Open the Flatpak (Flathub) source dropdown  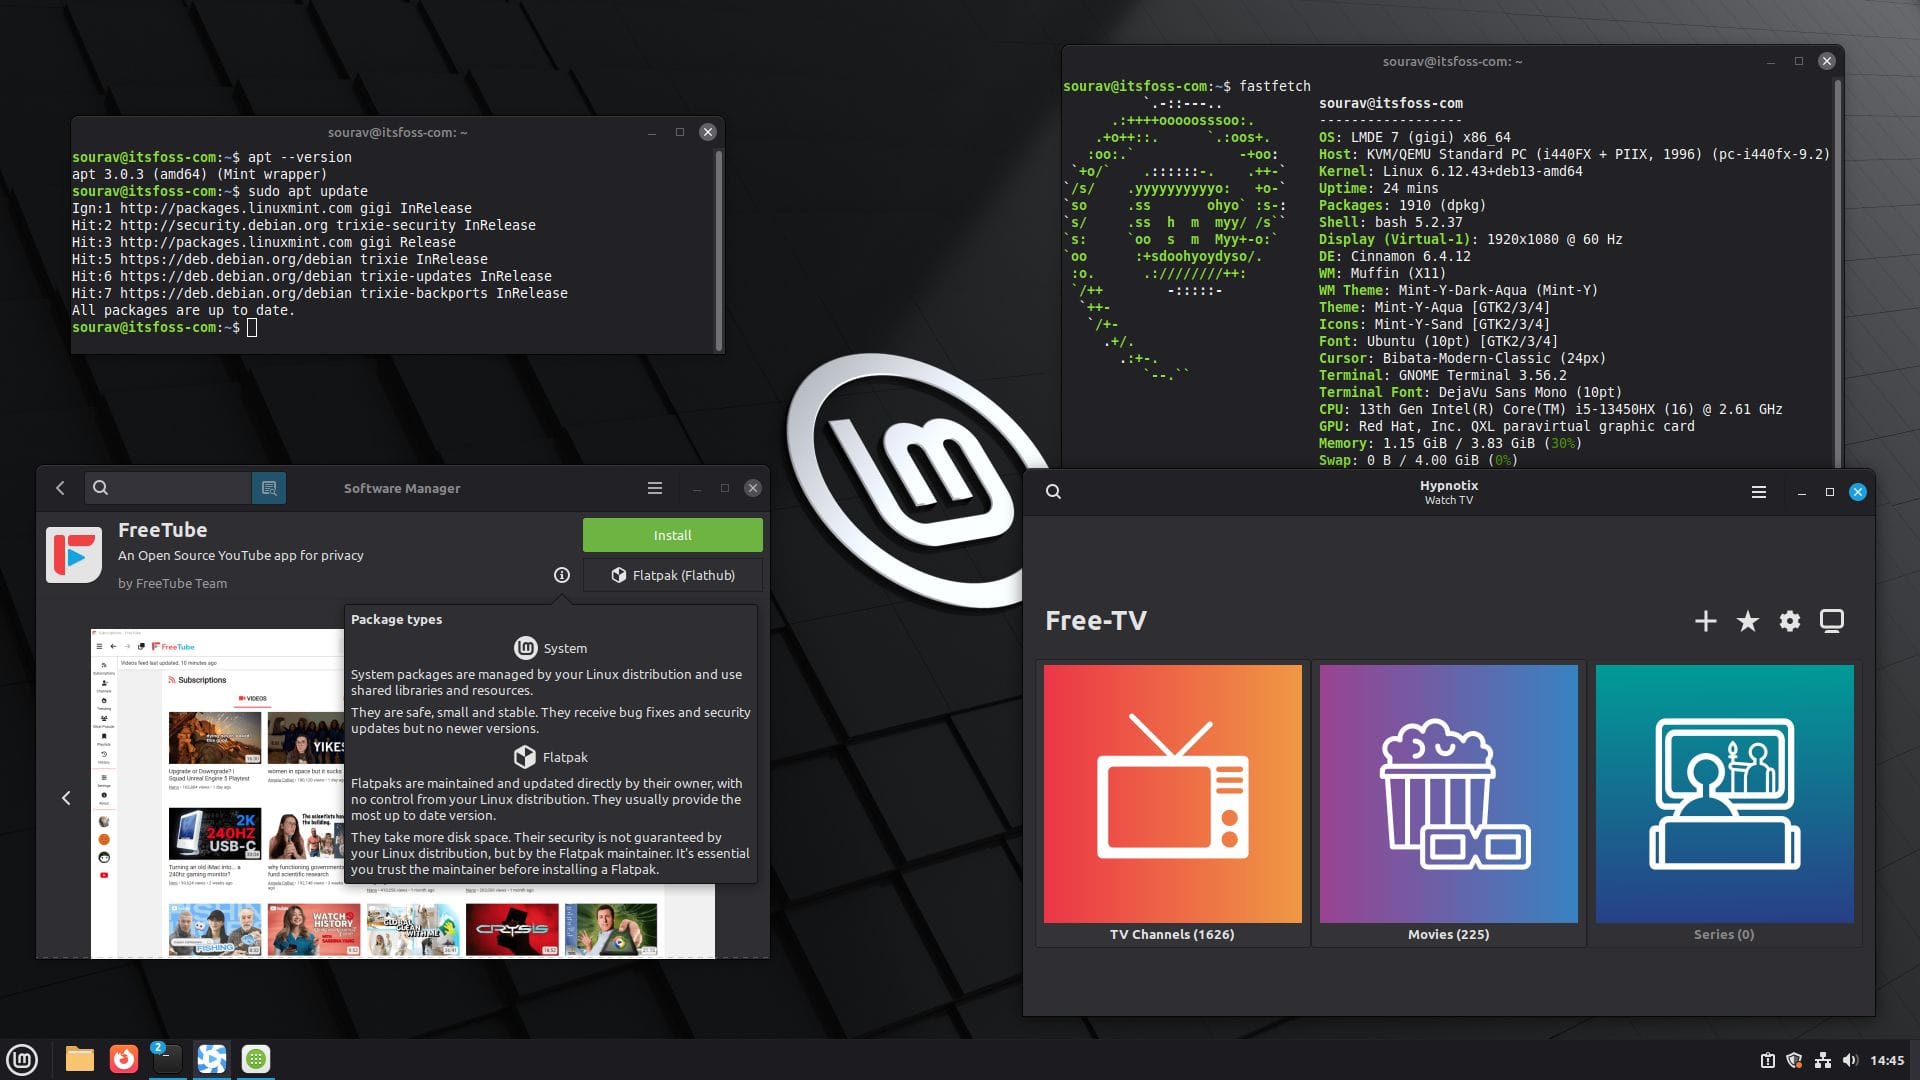(672, 574)
